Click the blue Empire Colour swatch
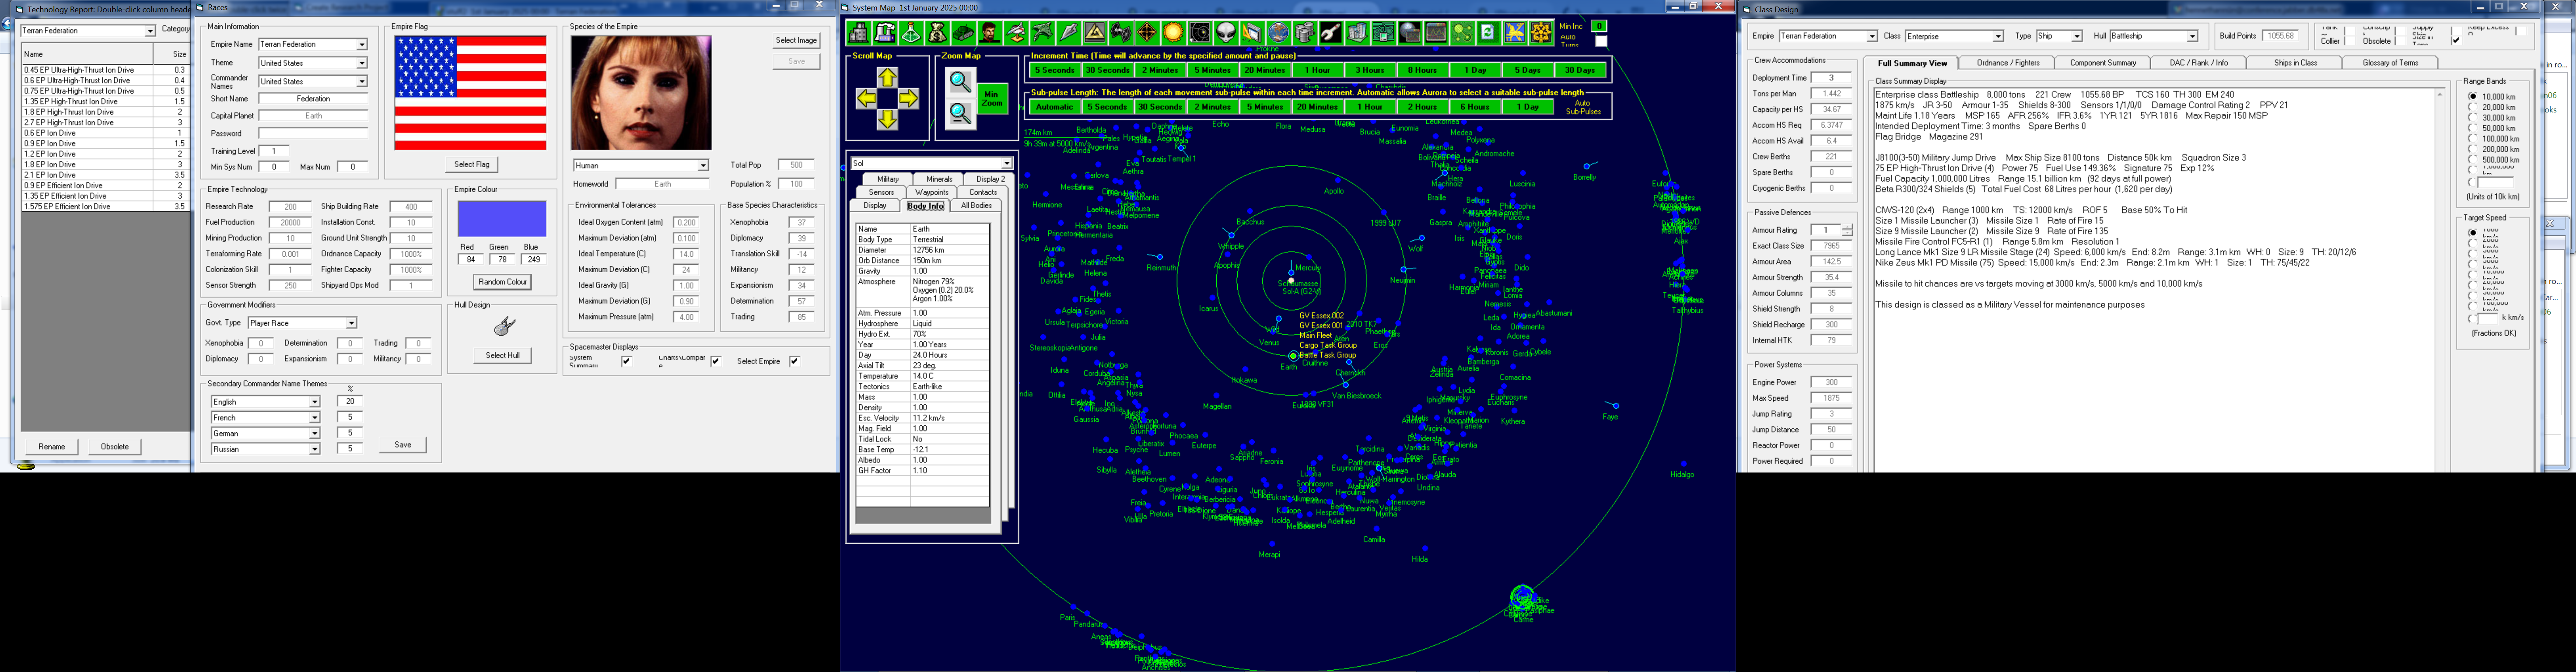 coord(502,219)
